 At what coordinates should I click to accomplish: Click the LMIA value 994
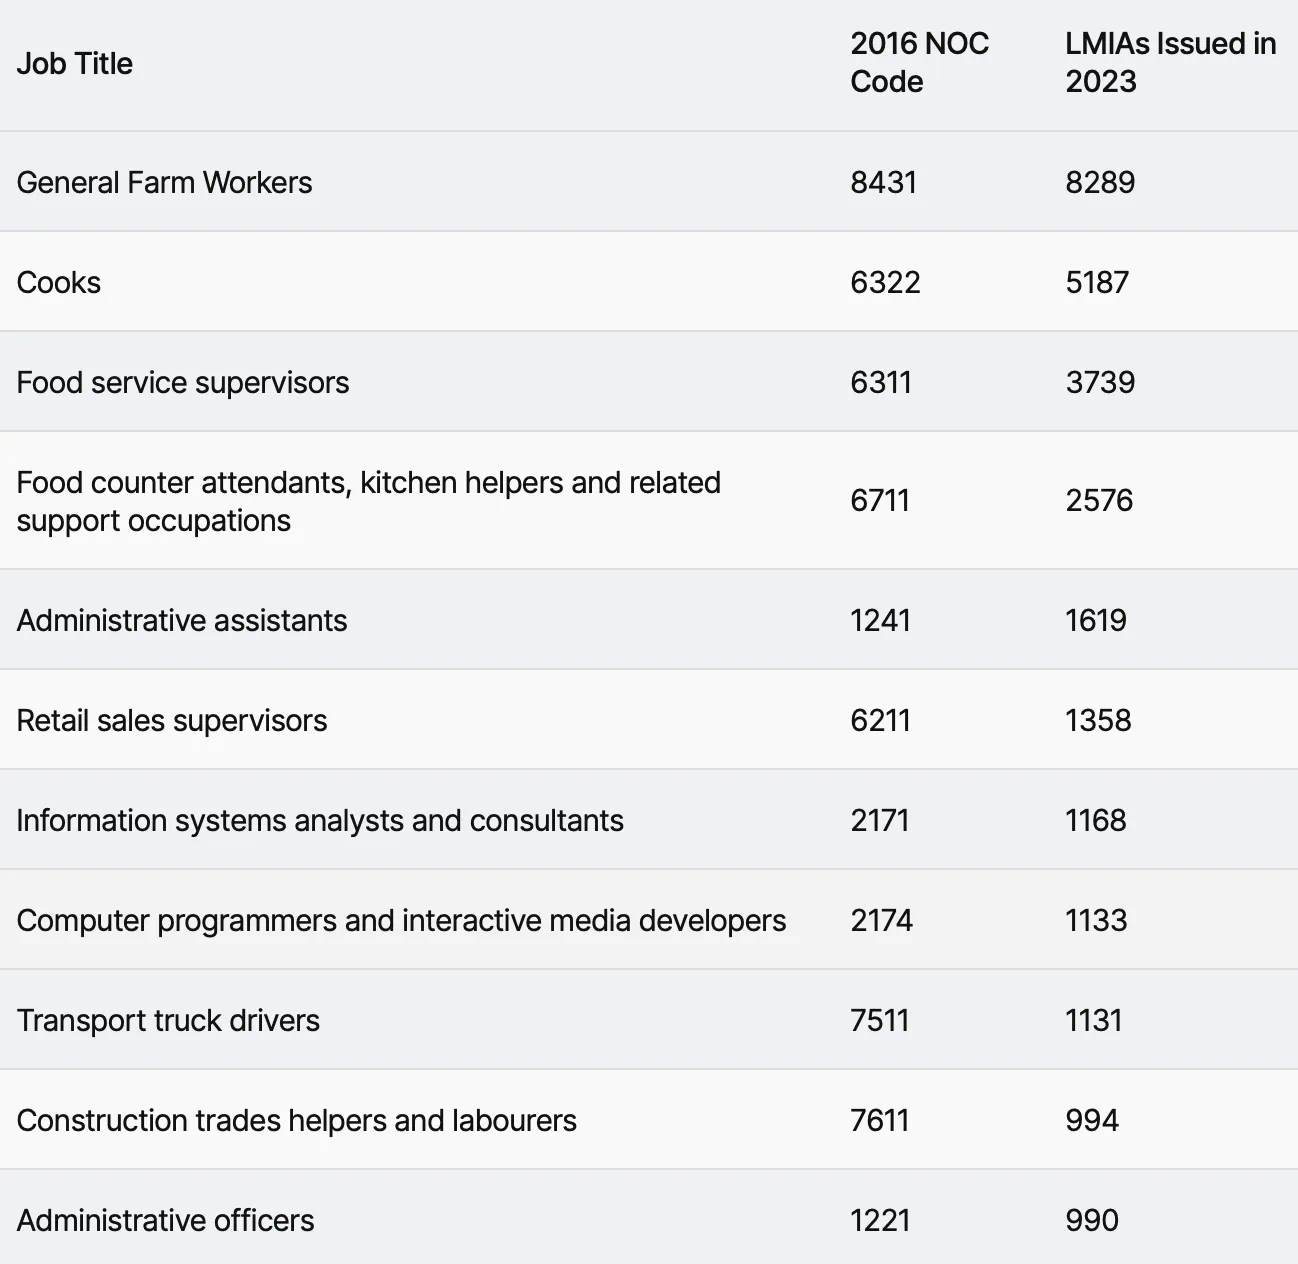pos(1091,1120)
